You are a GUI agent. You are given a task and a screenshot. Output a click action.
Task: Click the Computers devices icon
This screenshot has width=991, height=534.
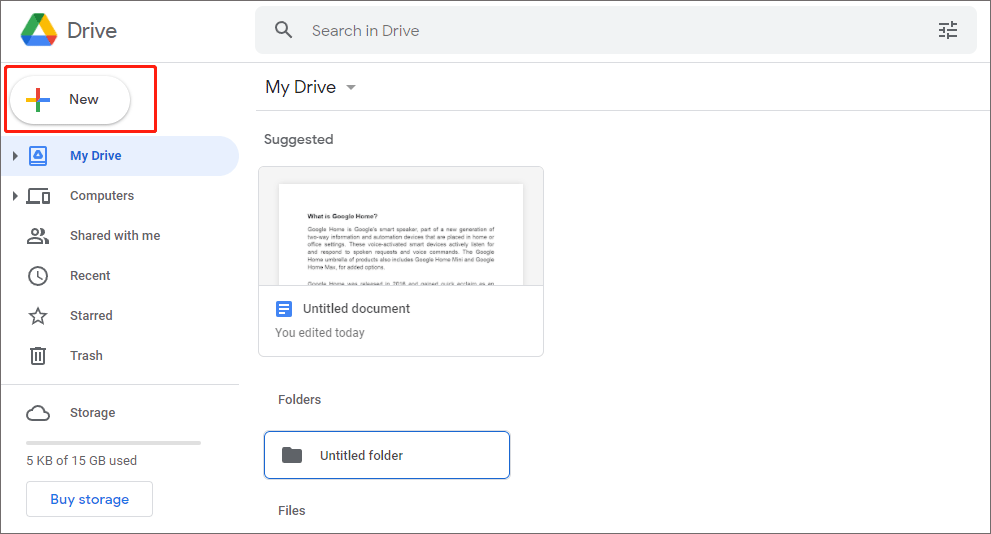pos(38,196)
